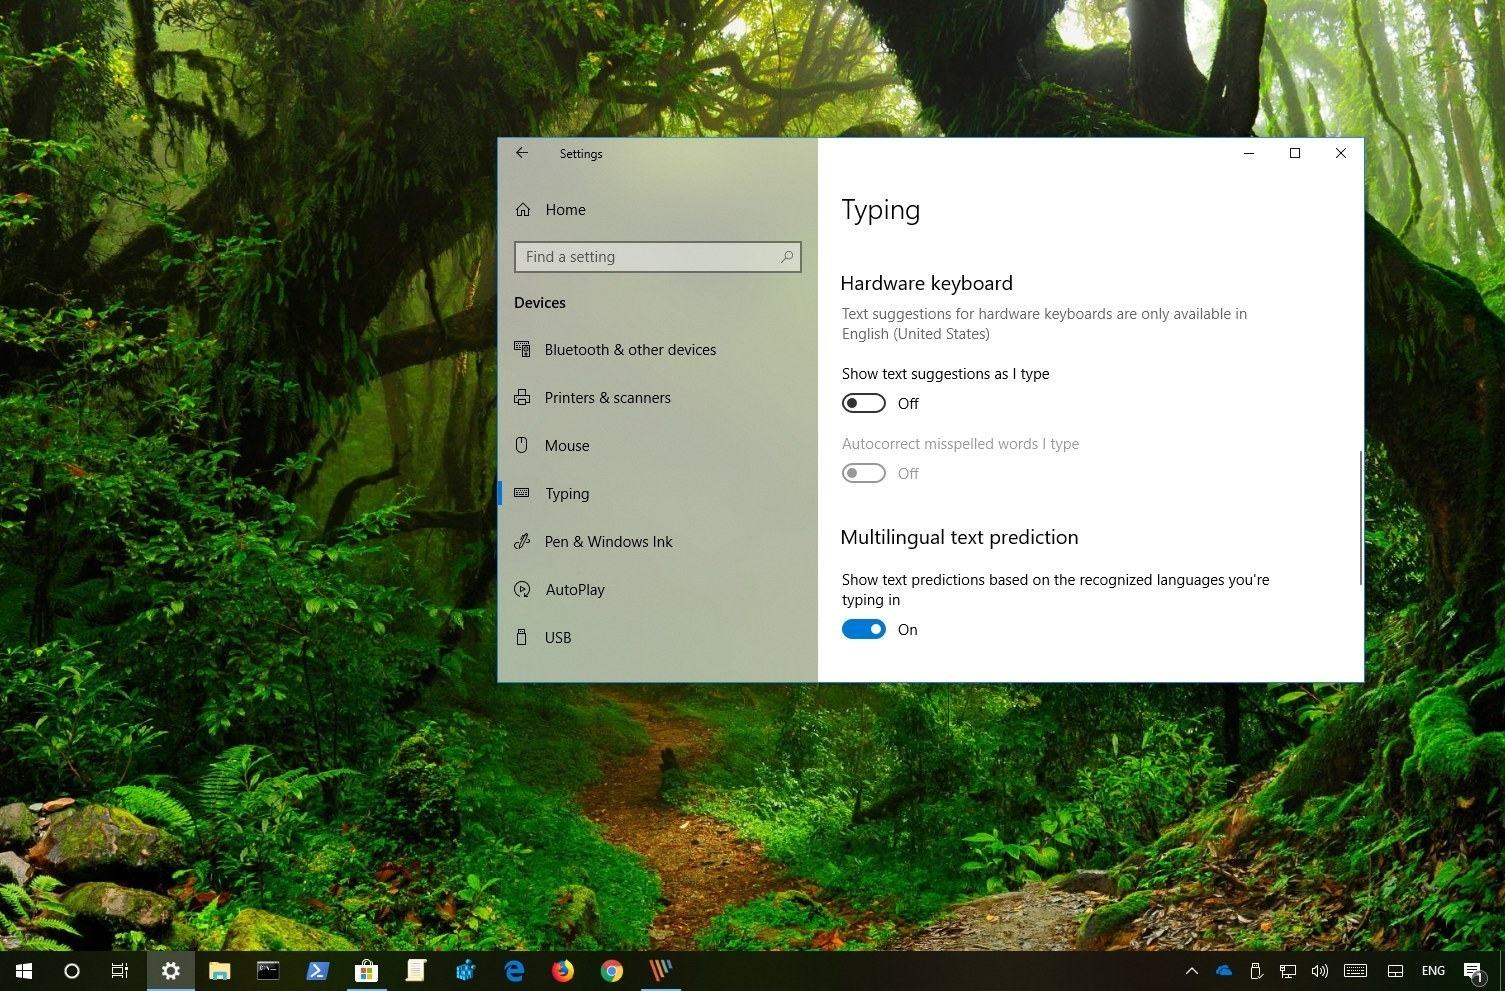Click the Typing page heading
1505x991 pixels.
pyautogui.click(x=880, y=211)
